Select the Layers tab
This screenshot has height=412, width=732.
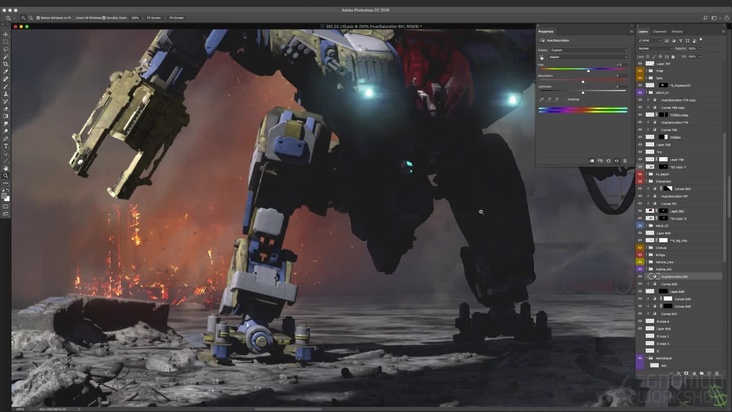(643, 32)
